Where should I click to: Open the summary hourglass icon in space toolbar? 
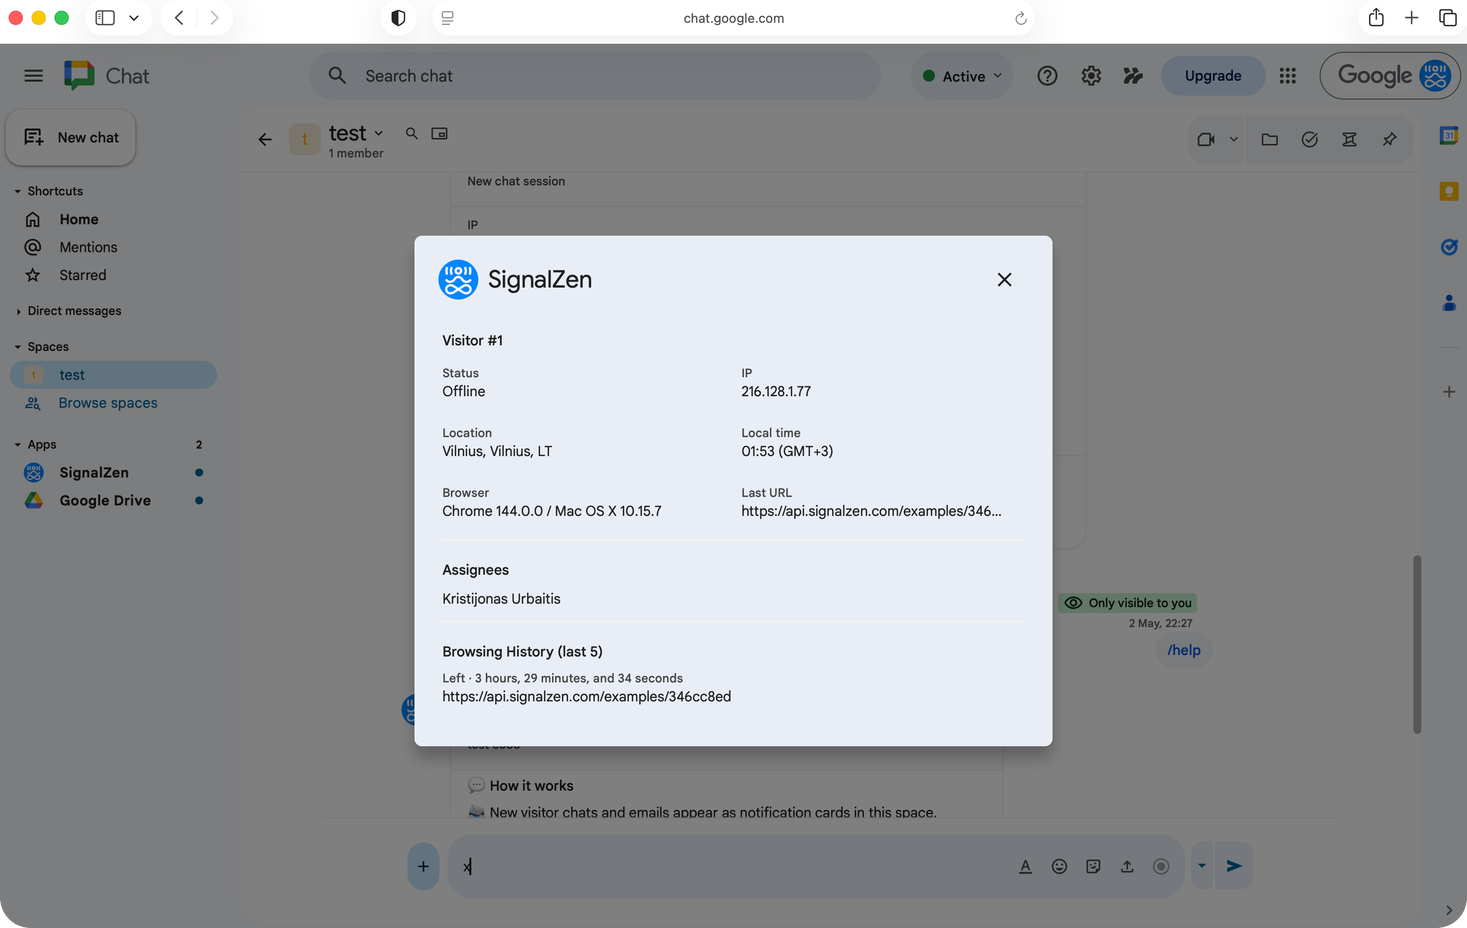[1350, 140]
